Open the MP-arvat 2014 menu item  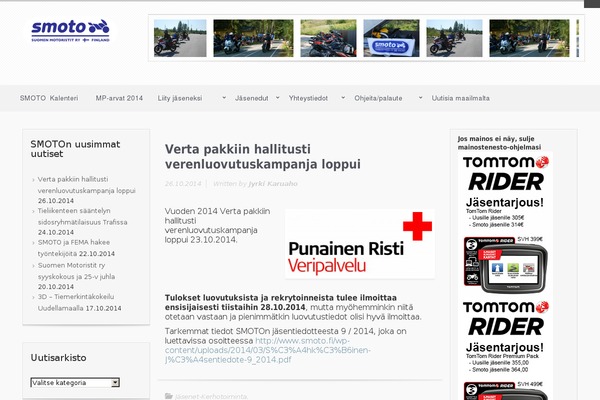[119, 98]
